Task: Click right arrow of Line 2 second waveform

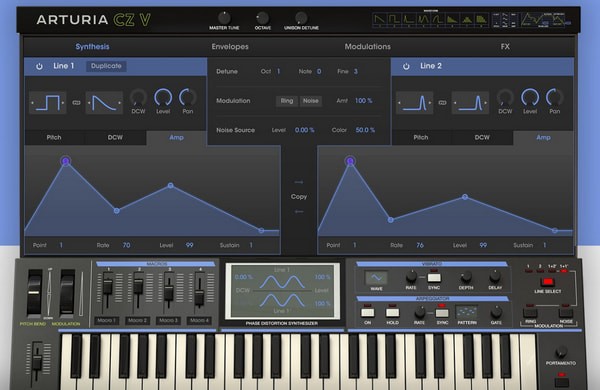Action: (486, 103)
